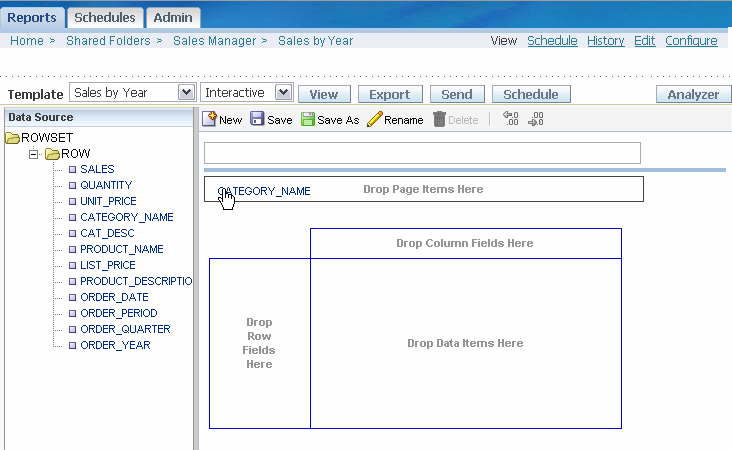Select the LIST_PRICE field
This screenshot has width=732, height=450.
(108, 265)
